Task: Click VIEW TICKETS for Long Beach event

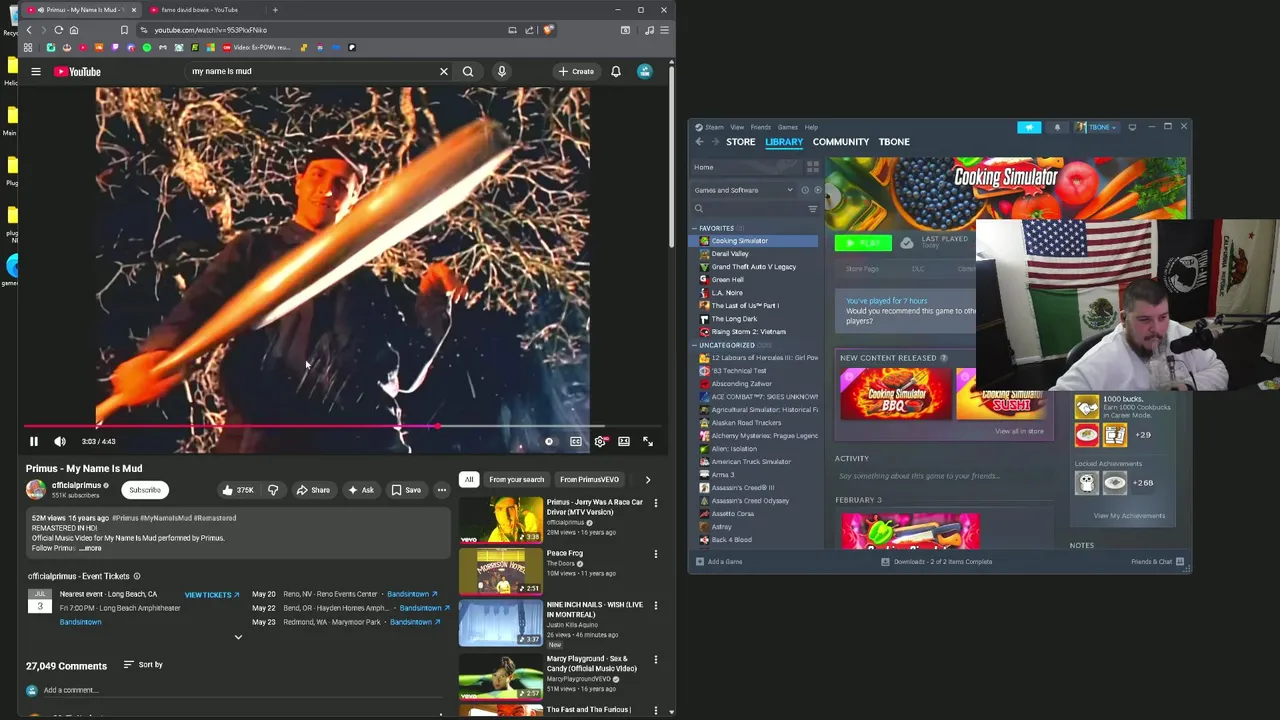Action: pos(212,595)
